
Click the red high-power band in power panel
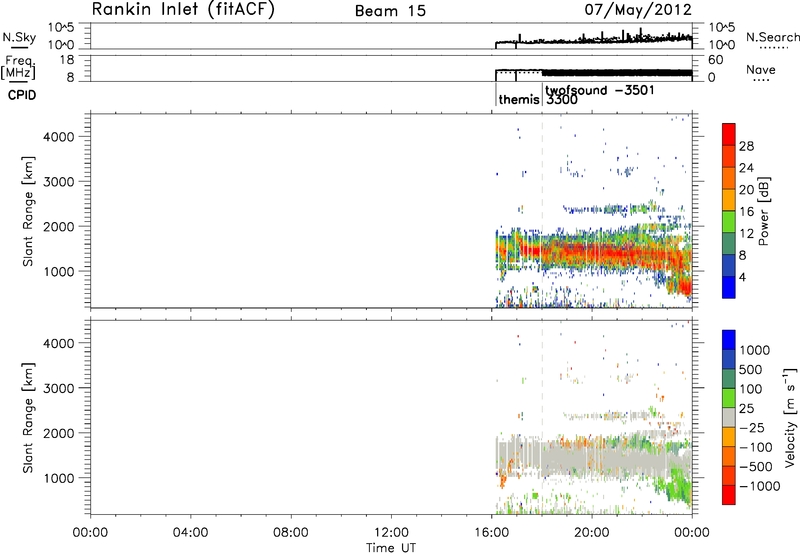point(592,252)
